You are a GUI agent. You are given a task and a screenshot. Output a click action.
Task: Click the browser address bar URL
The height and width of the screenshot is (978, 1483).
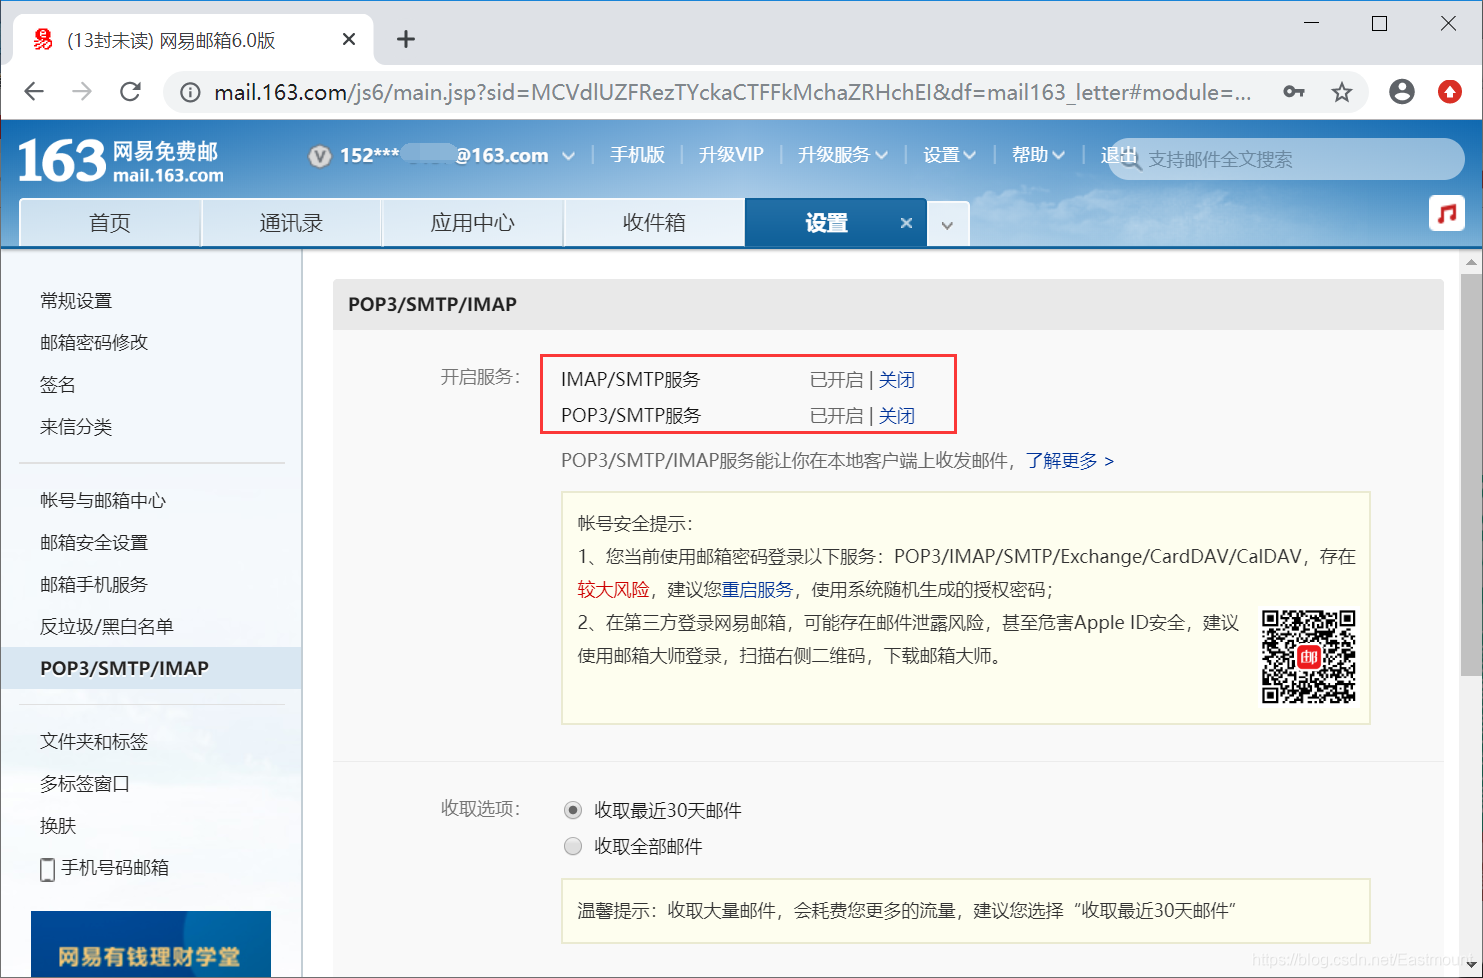[x=732, y=93]
